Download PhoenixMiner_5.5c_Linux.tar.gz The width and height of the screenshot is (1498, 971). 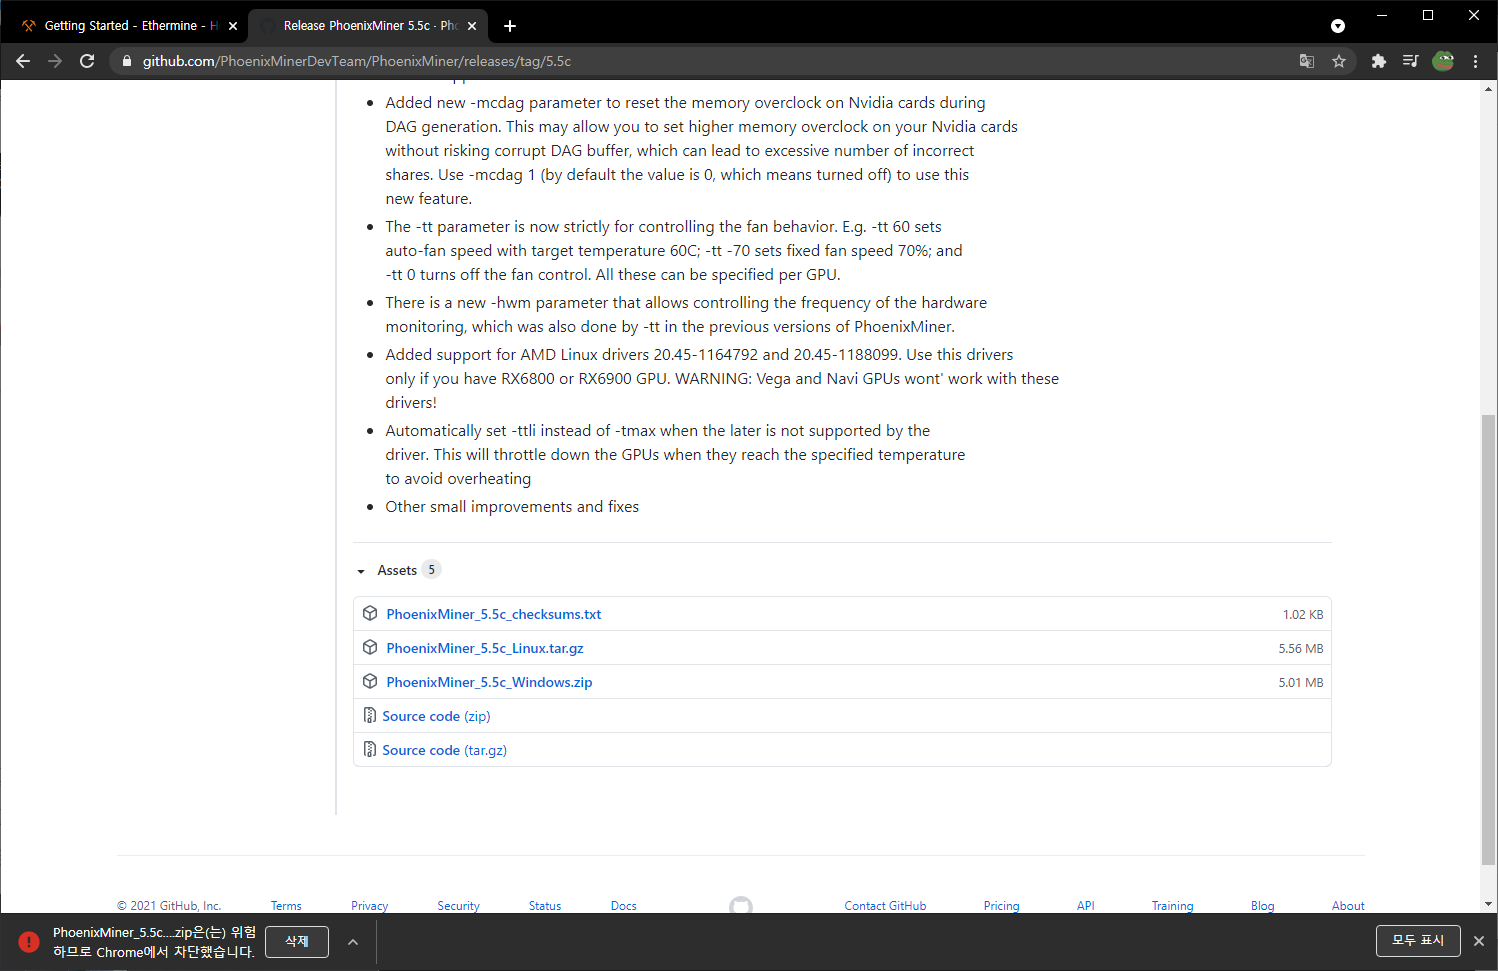point(485,648)
